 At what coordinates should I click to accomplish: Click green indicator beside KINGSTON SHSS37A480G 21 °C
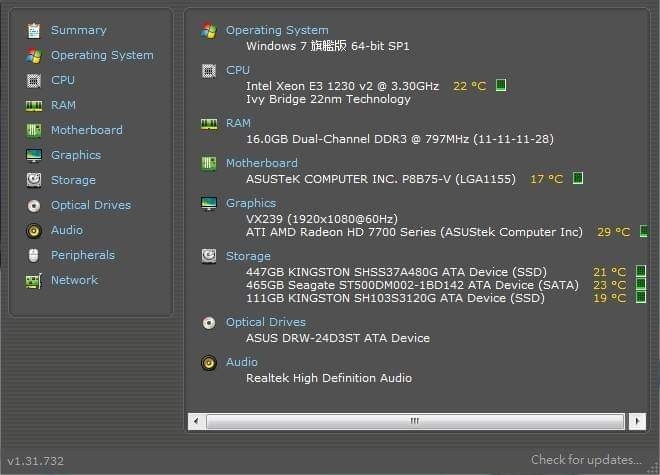coord(641,271)
